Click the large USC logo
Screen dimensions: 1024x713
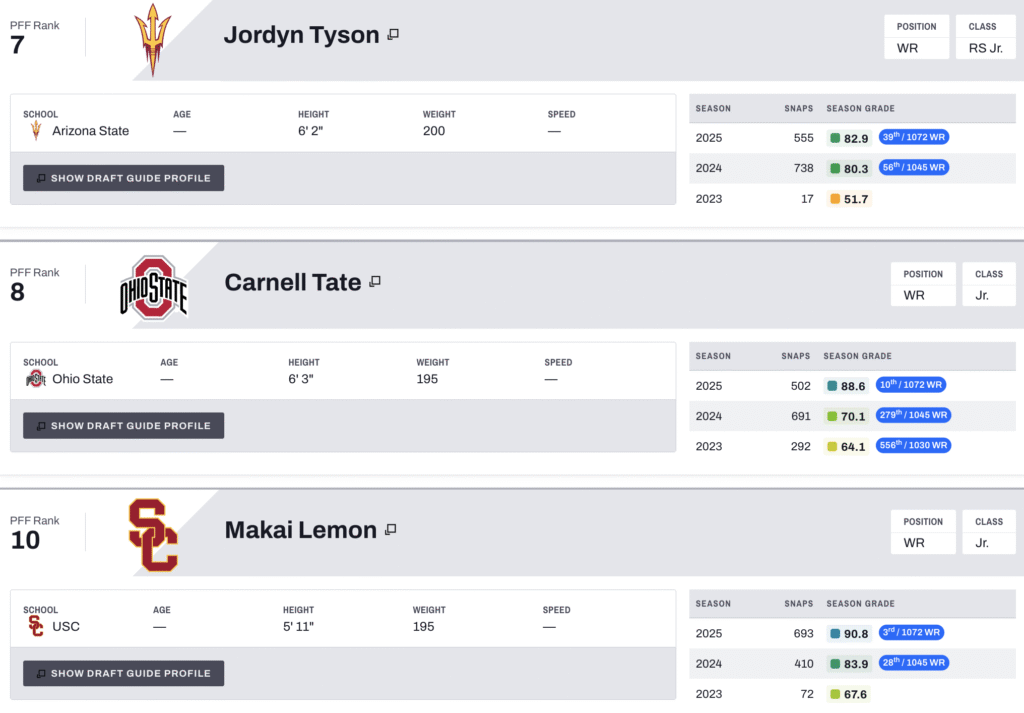[x=153, y=536]
